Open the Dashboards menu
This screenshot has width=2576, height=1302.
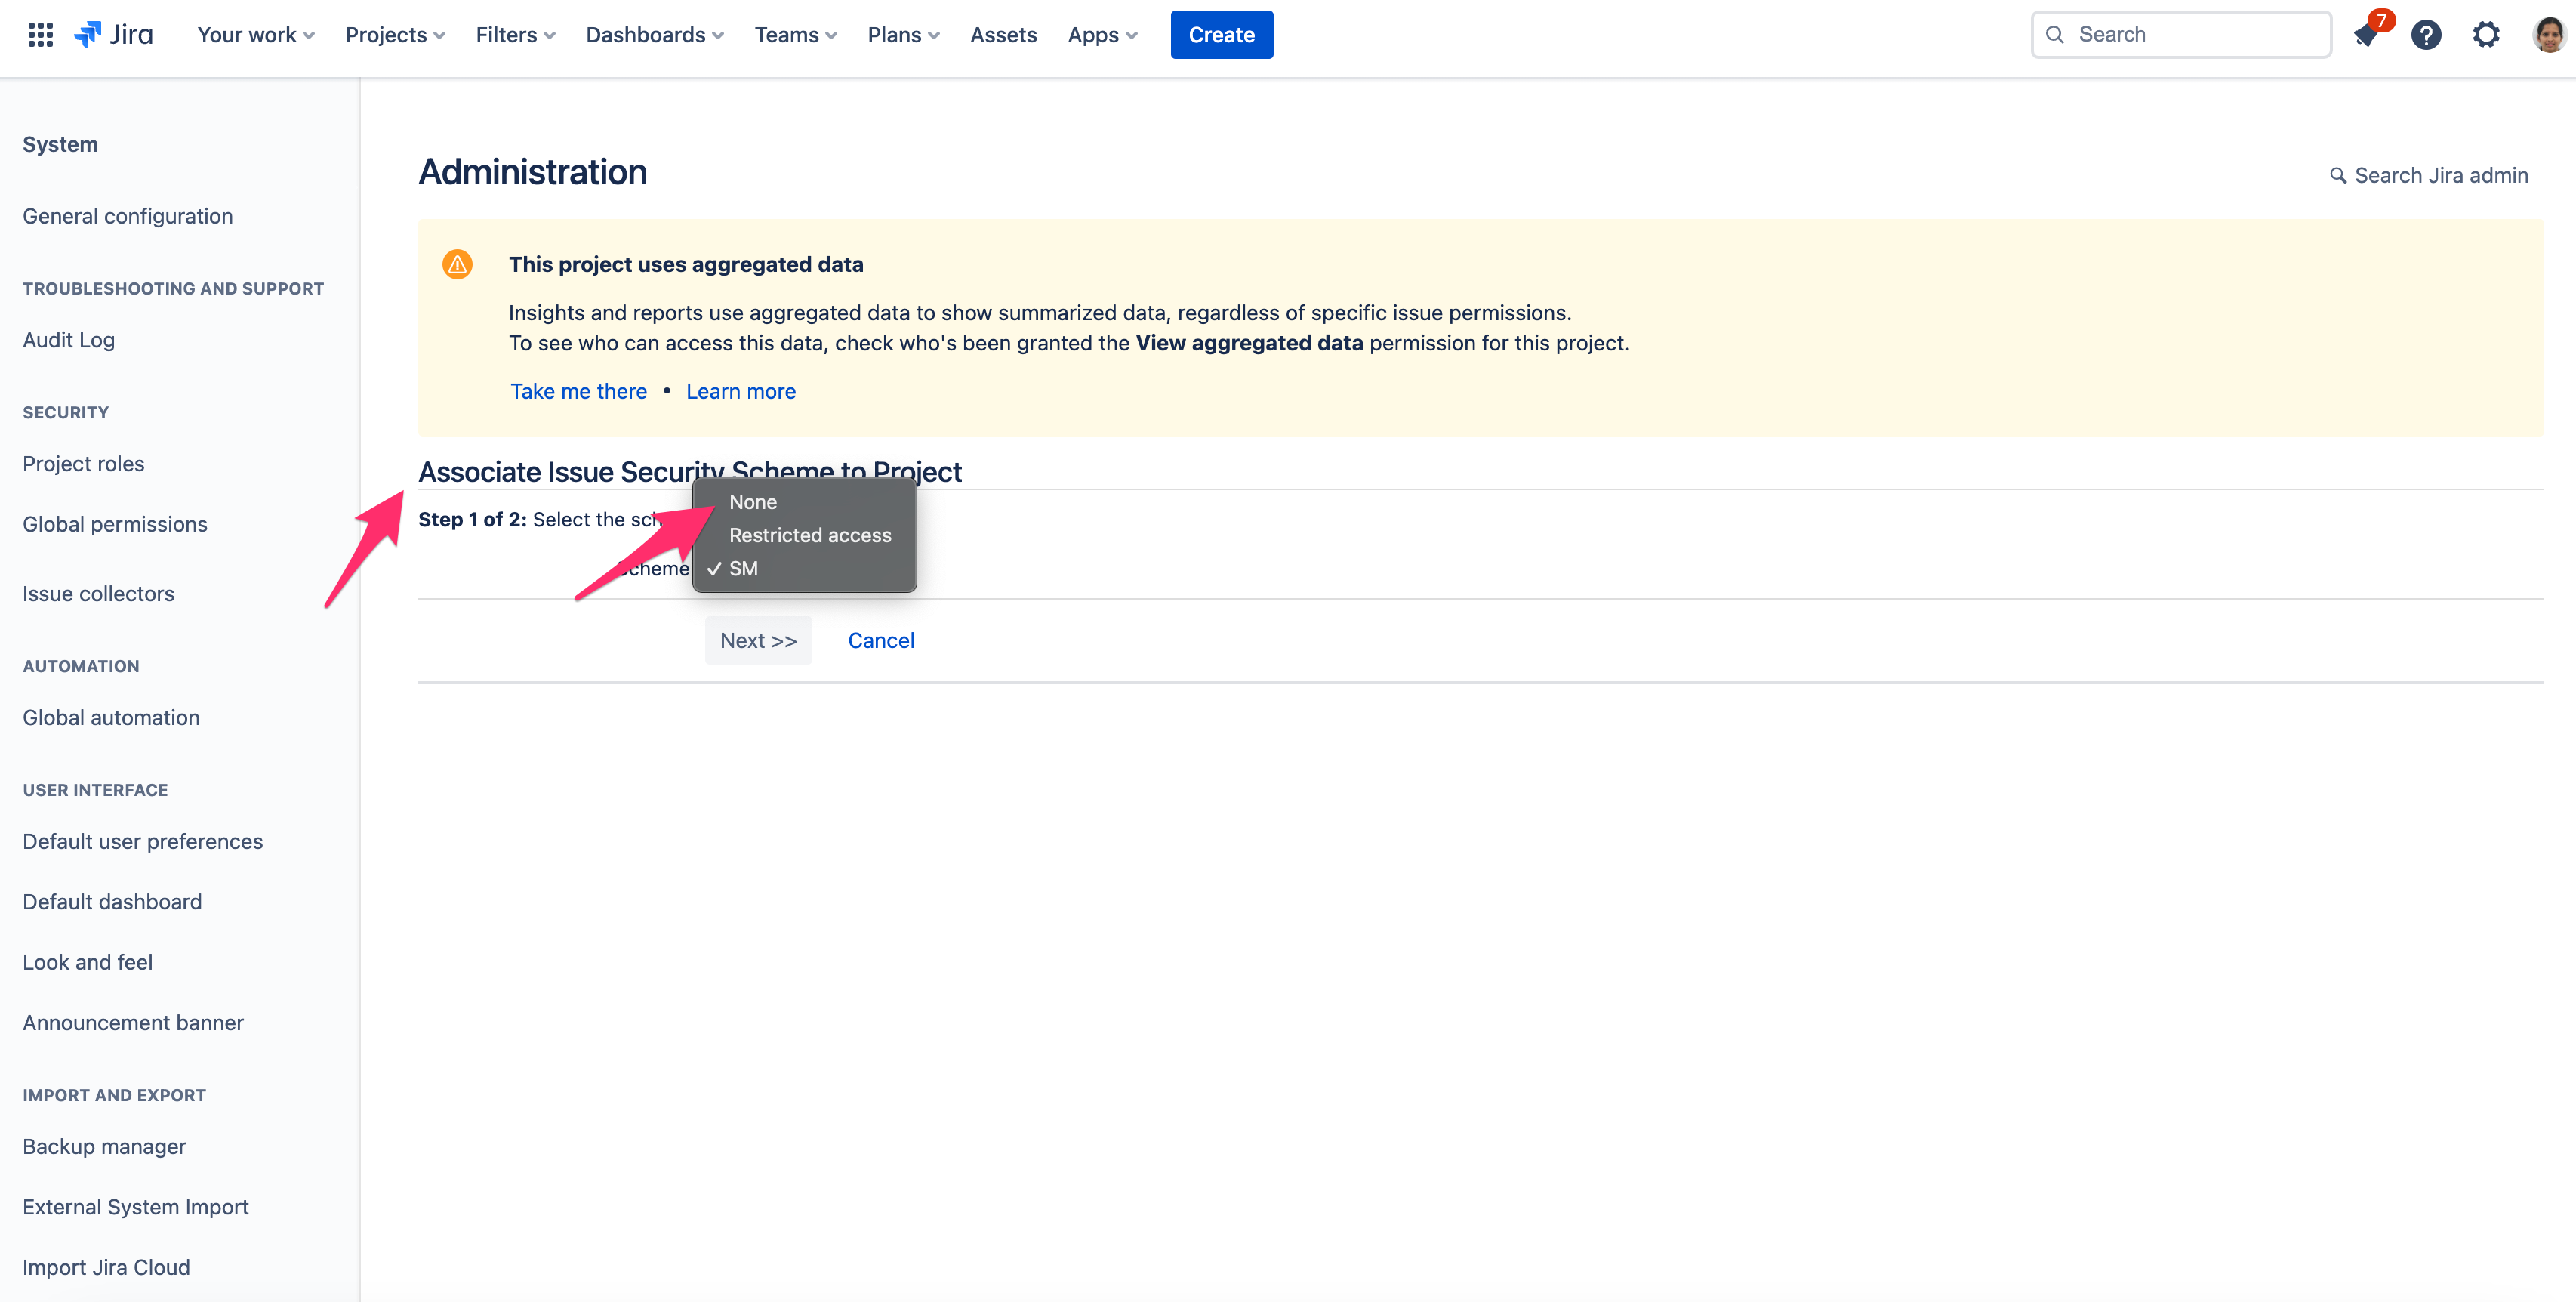click(654, 35)
